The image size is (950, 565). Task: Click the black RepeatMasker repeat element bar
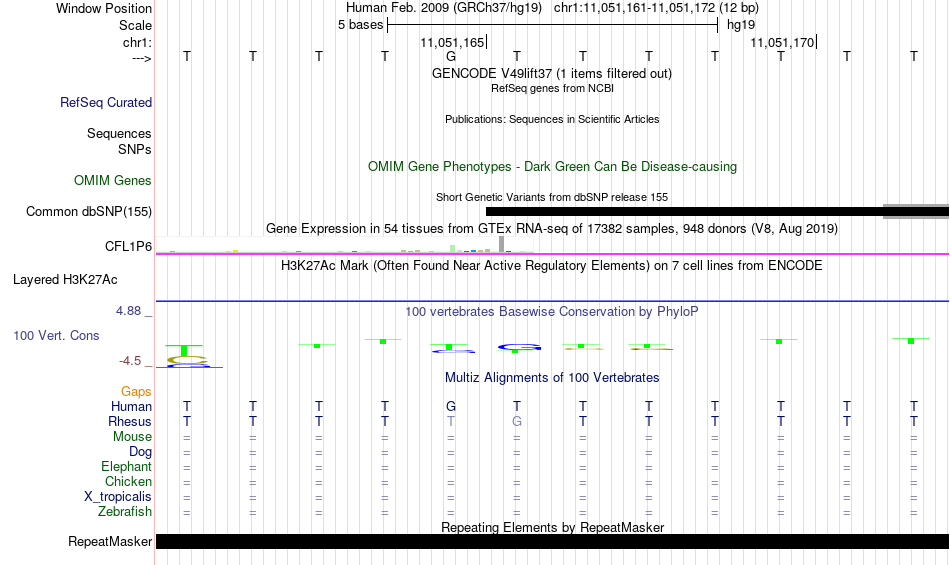[x=553, y=541]
